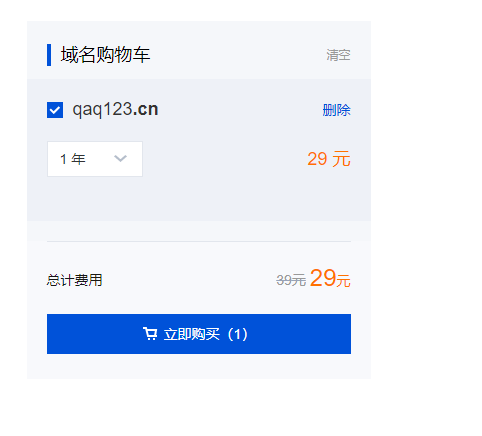Click the blue vertical bar beside heading
482x436 pixels.
(49, 55)
